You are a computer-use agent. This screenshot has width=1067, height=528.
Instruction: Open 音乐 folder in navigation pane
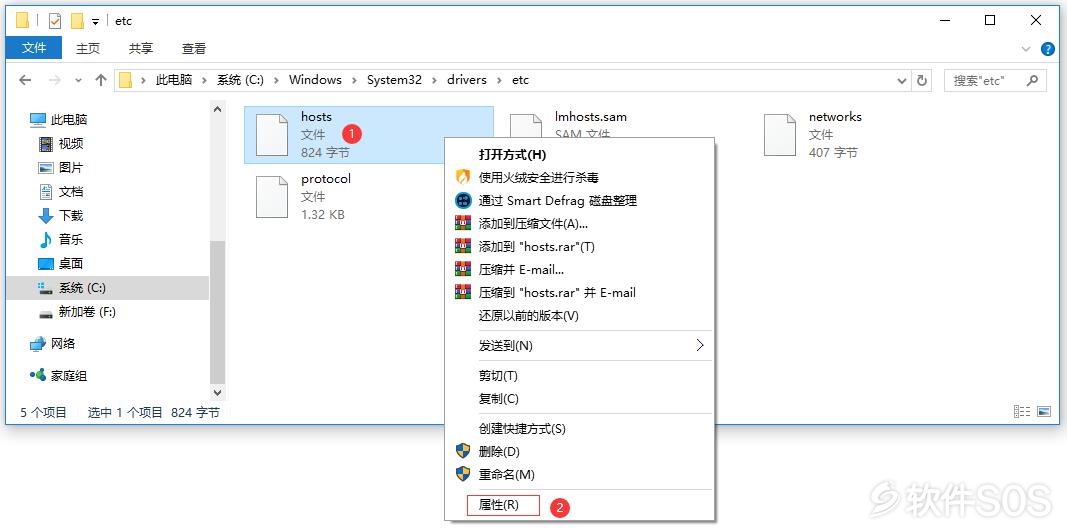coord(61,240)
